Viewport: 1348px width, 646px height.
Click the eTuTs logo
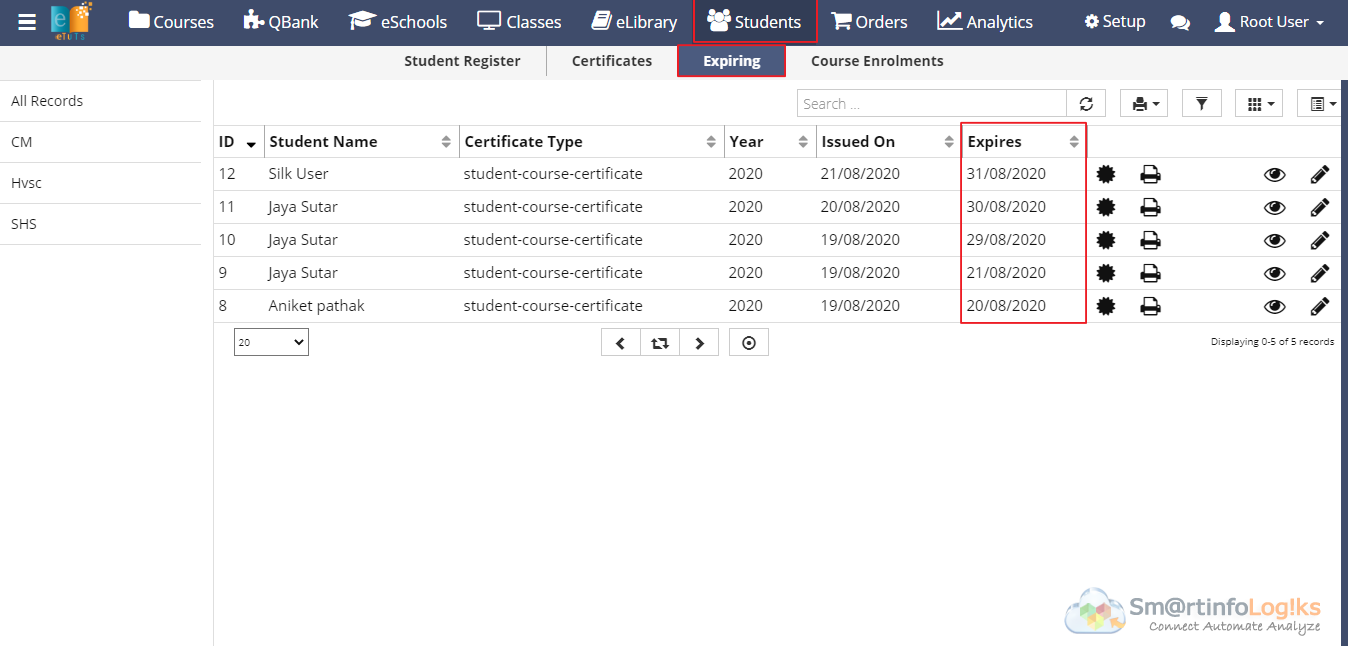(x=71, y=22)
